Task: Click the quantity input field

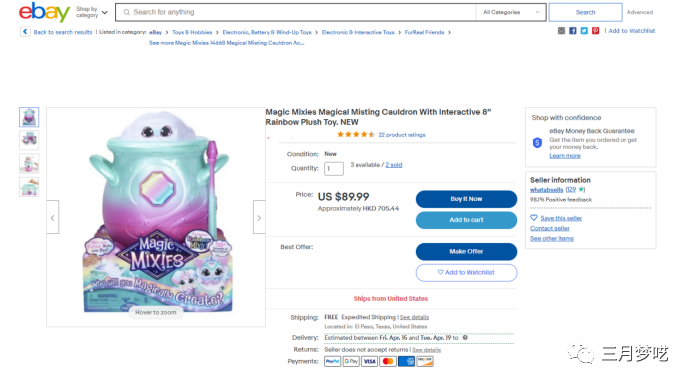Action: (334, 168)
